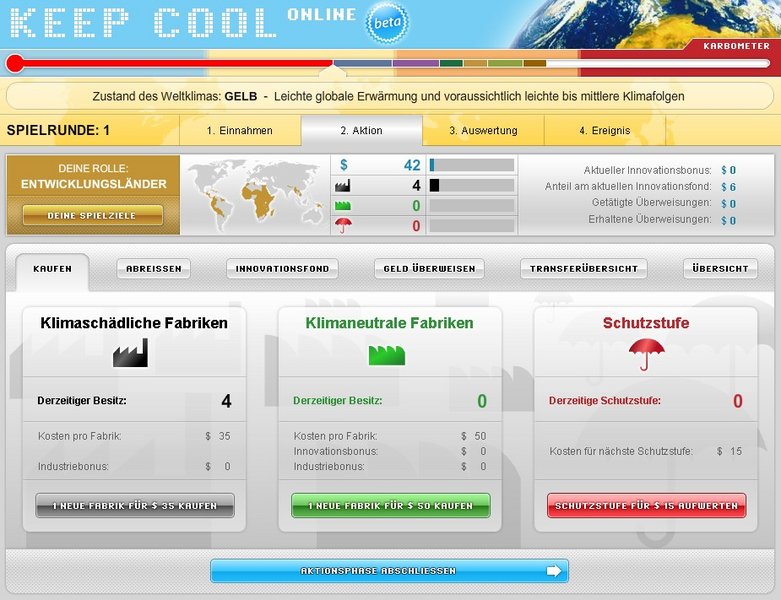Click the Karbometer label
Image resolution: width=781 pixels, height=600 pixels.
[x=736, y=46]
